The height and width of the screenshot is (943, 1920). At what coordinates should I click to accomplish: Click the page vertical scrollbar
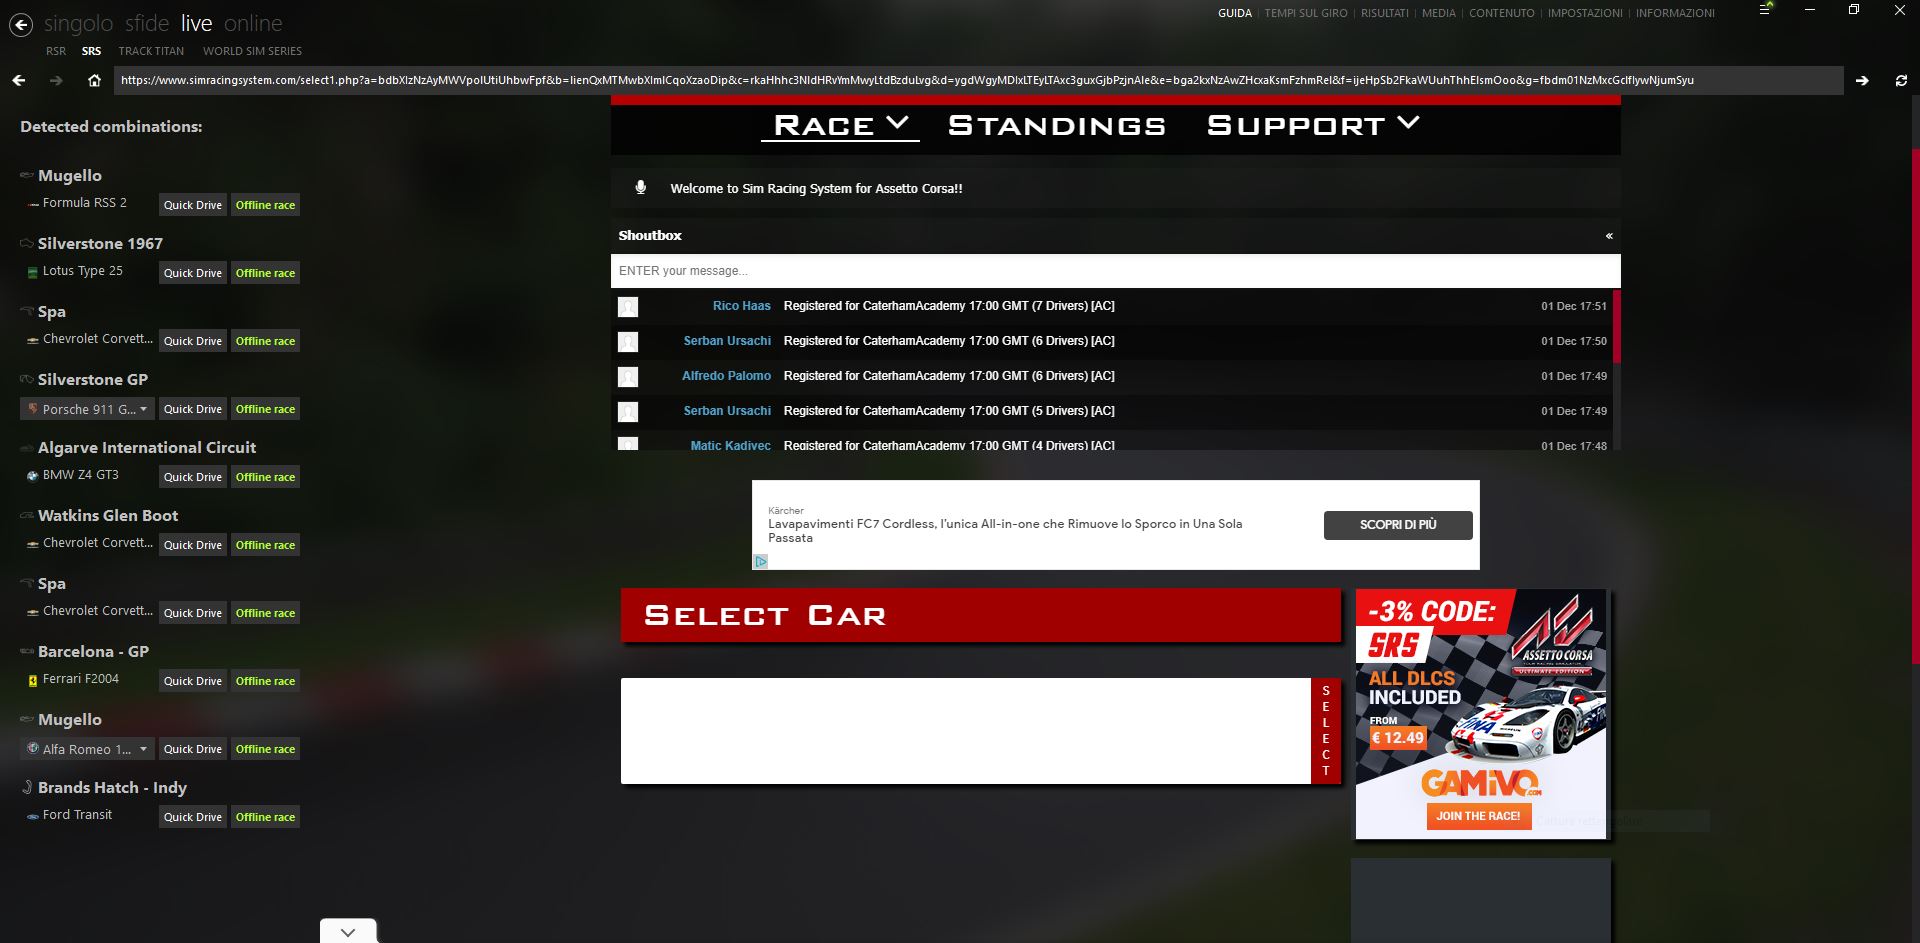[1915, 405]
